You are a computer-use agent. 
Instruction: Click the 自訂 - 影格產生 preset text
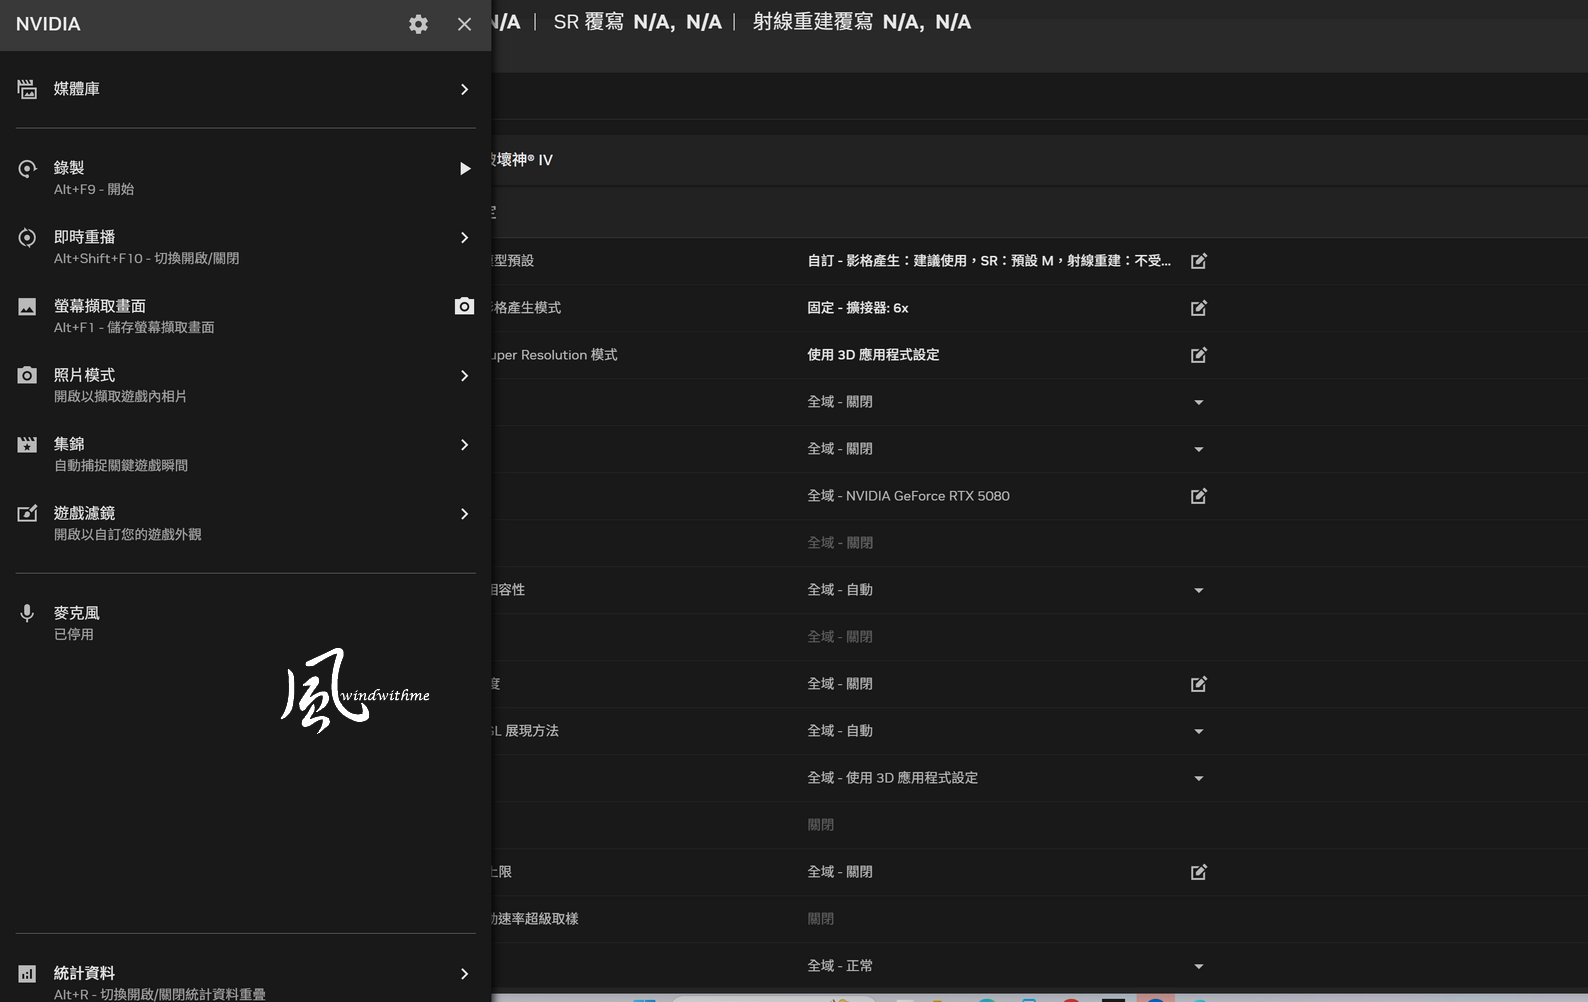click(x=989, y=261)
